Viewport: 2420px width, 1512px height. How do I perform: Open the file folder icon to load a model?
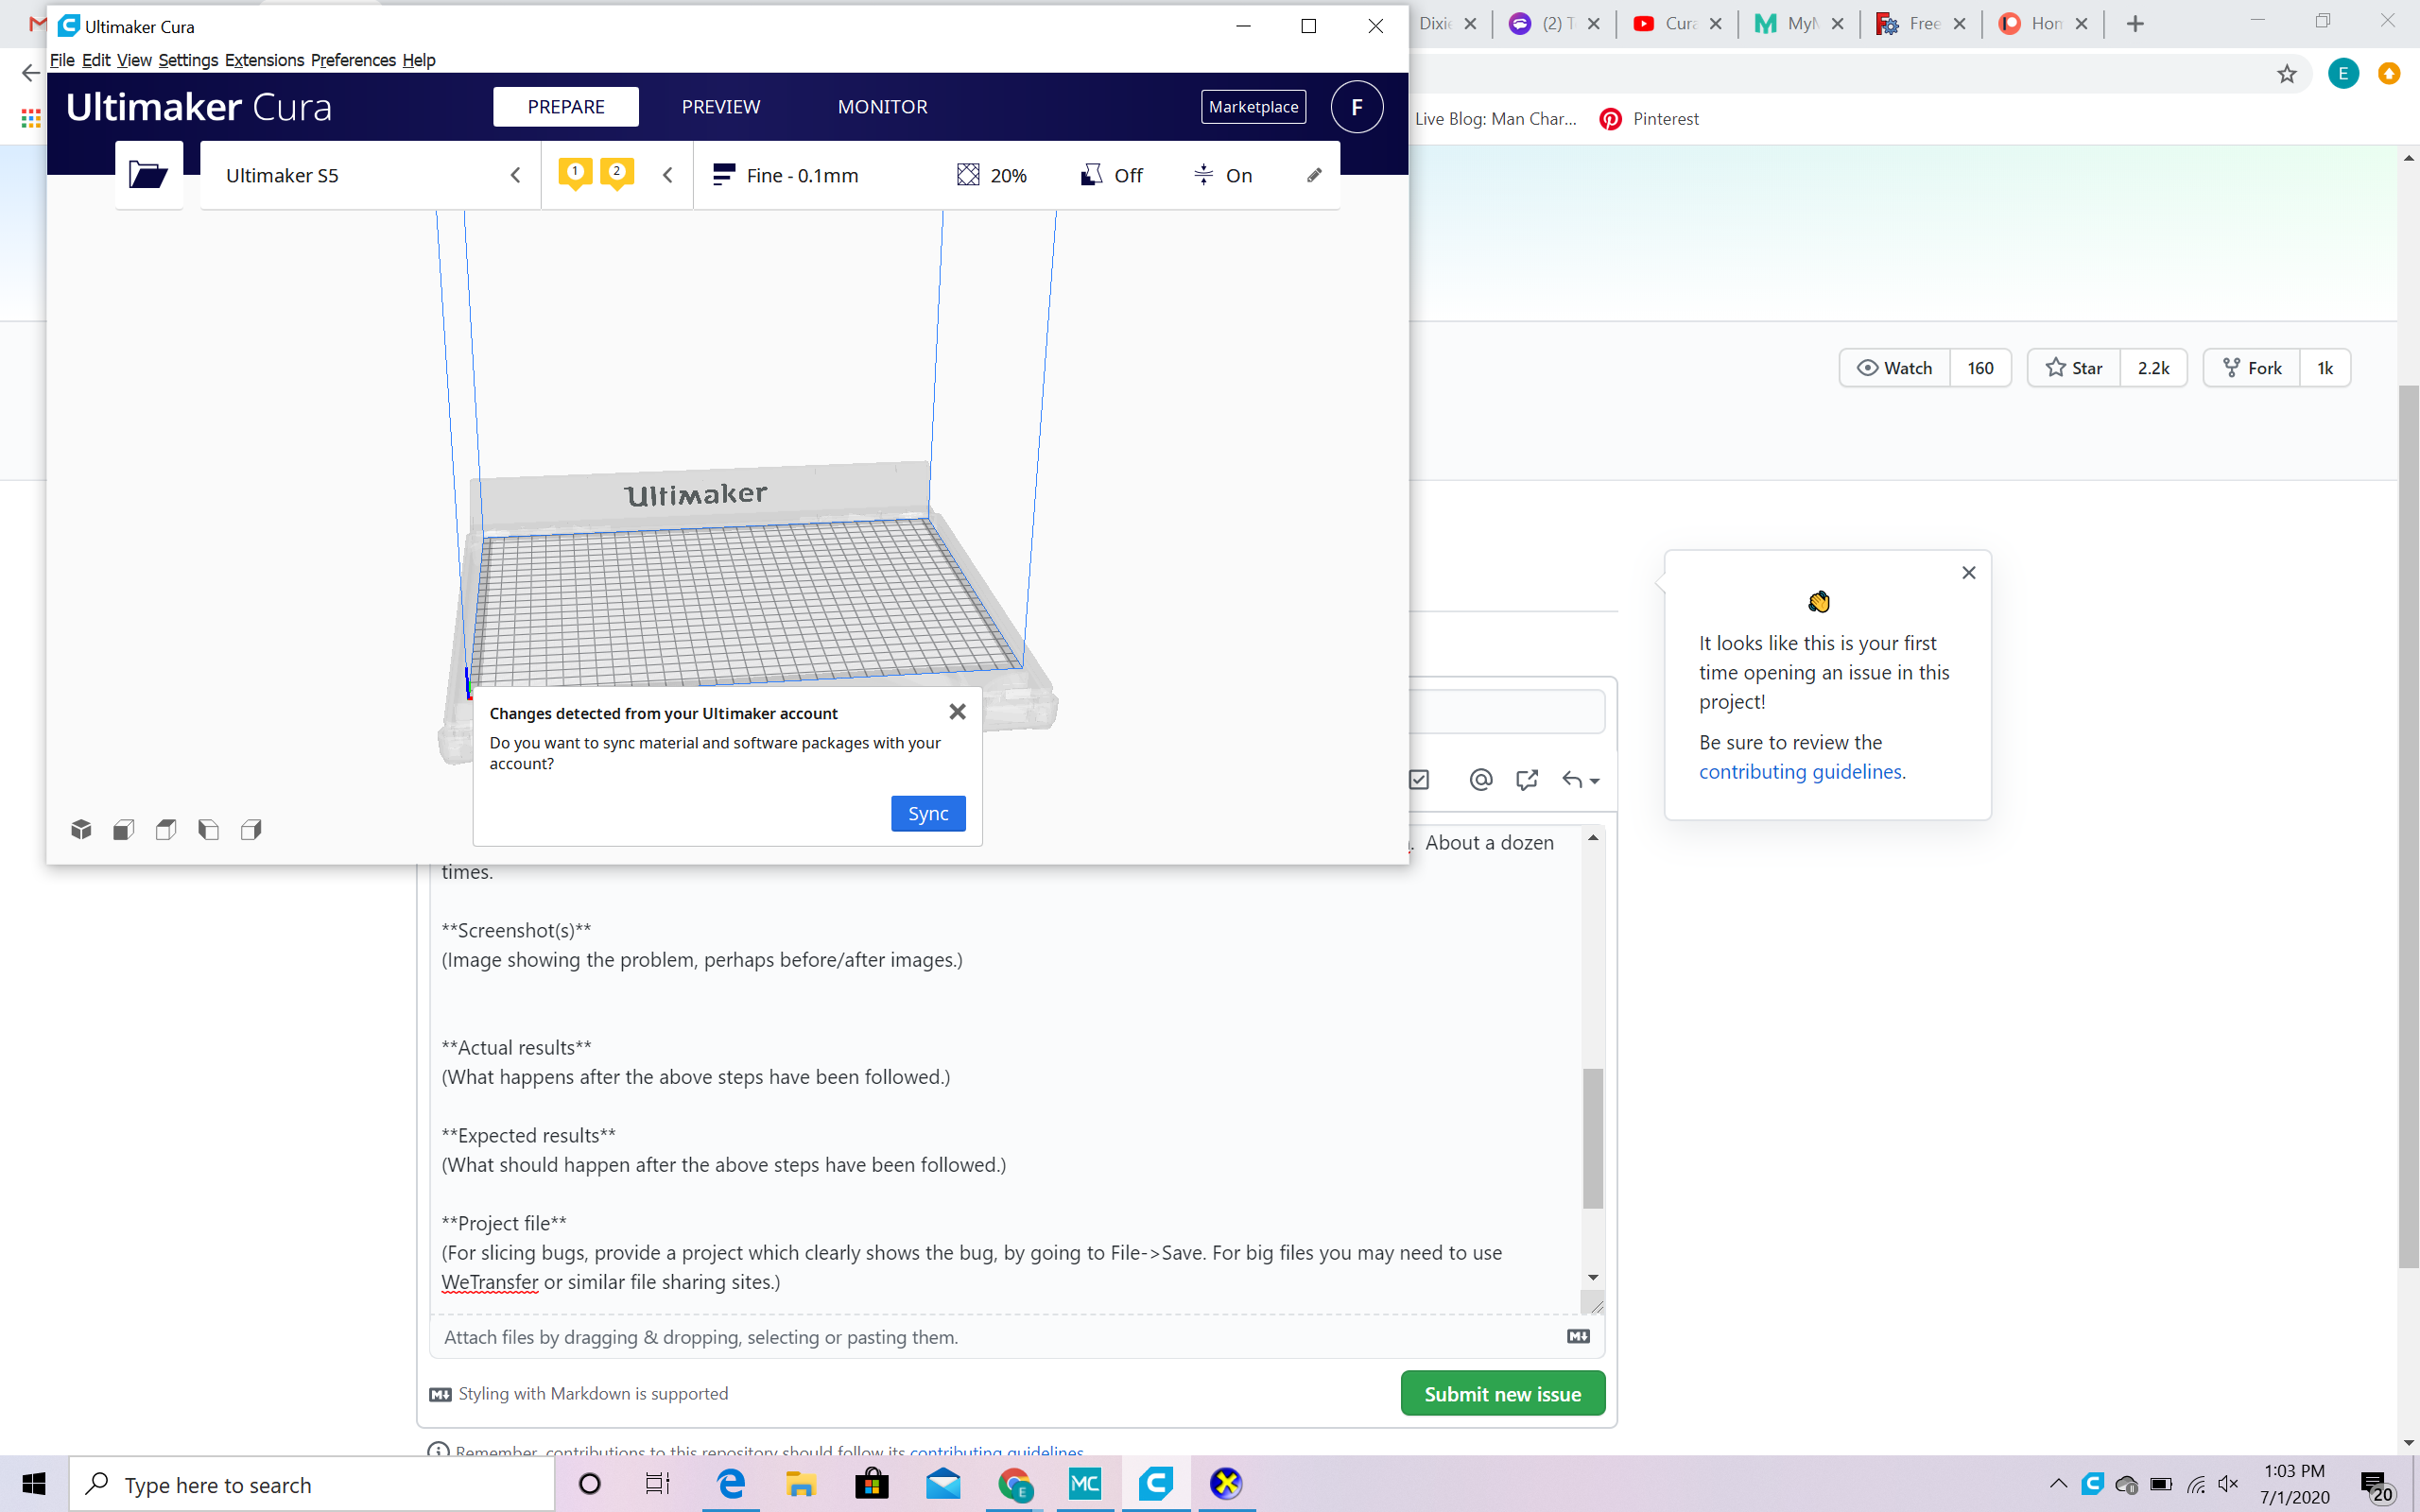(148, 175)
